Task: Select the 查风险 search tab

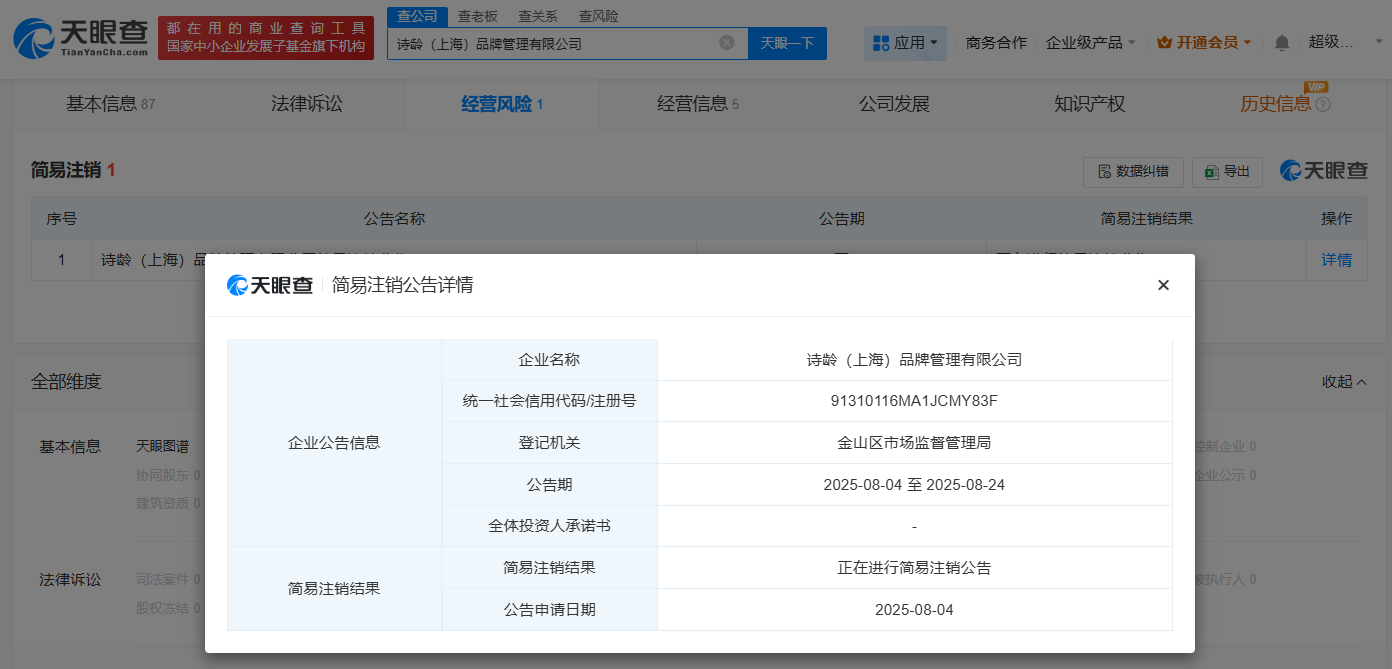Action: coord(598,16)
